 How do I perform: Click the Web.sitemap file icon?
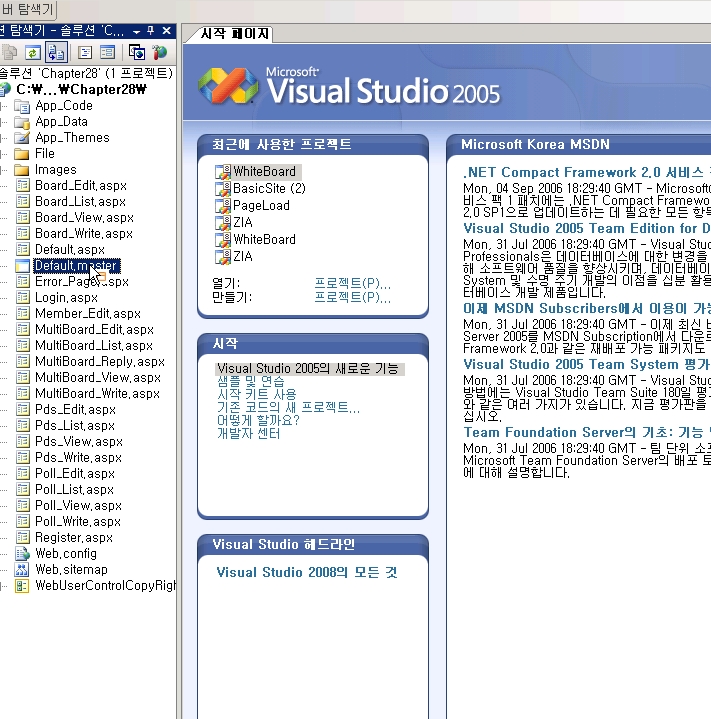pos(22,570)
